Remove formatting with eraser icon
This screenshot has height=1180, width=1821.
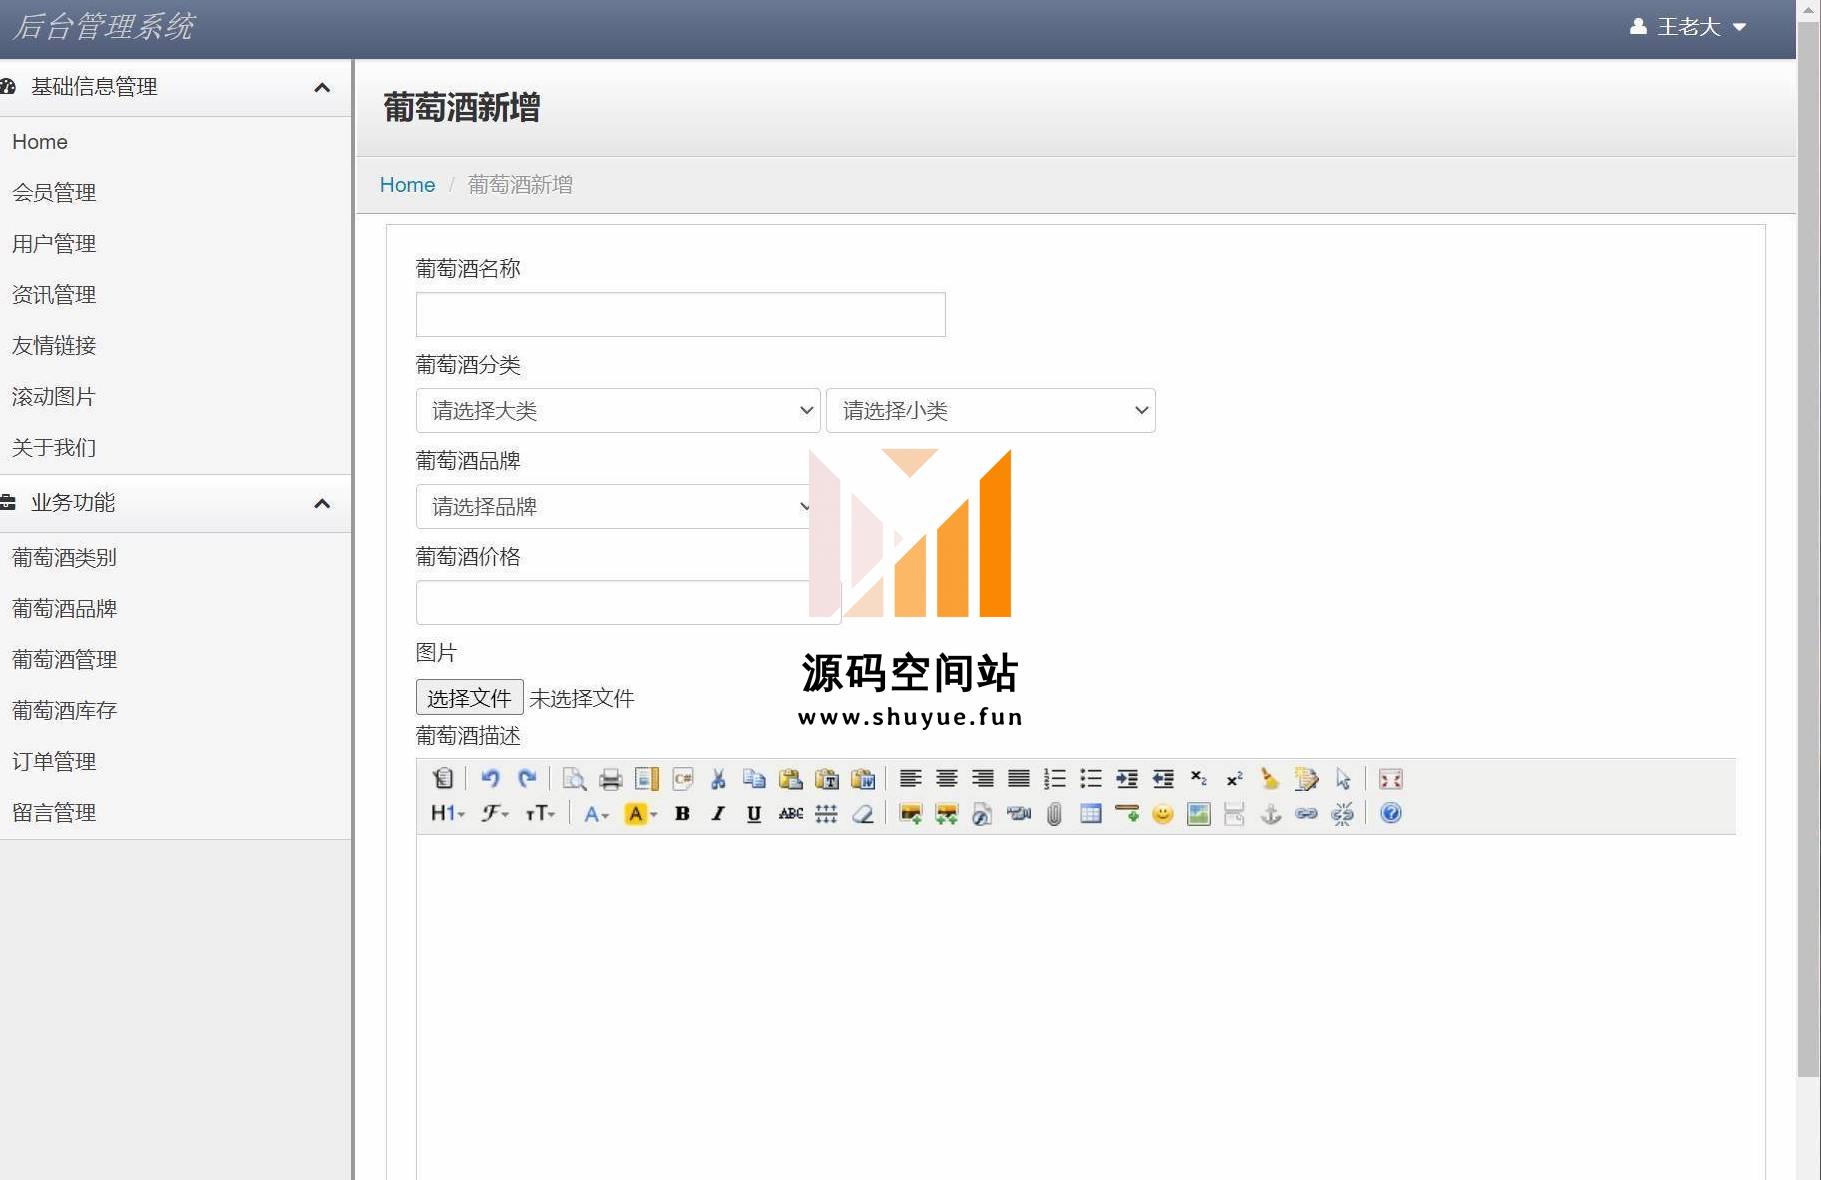[x=862, y=814]
